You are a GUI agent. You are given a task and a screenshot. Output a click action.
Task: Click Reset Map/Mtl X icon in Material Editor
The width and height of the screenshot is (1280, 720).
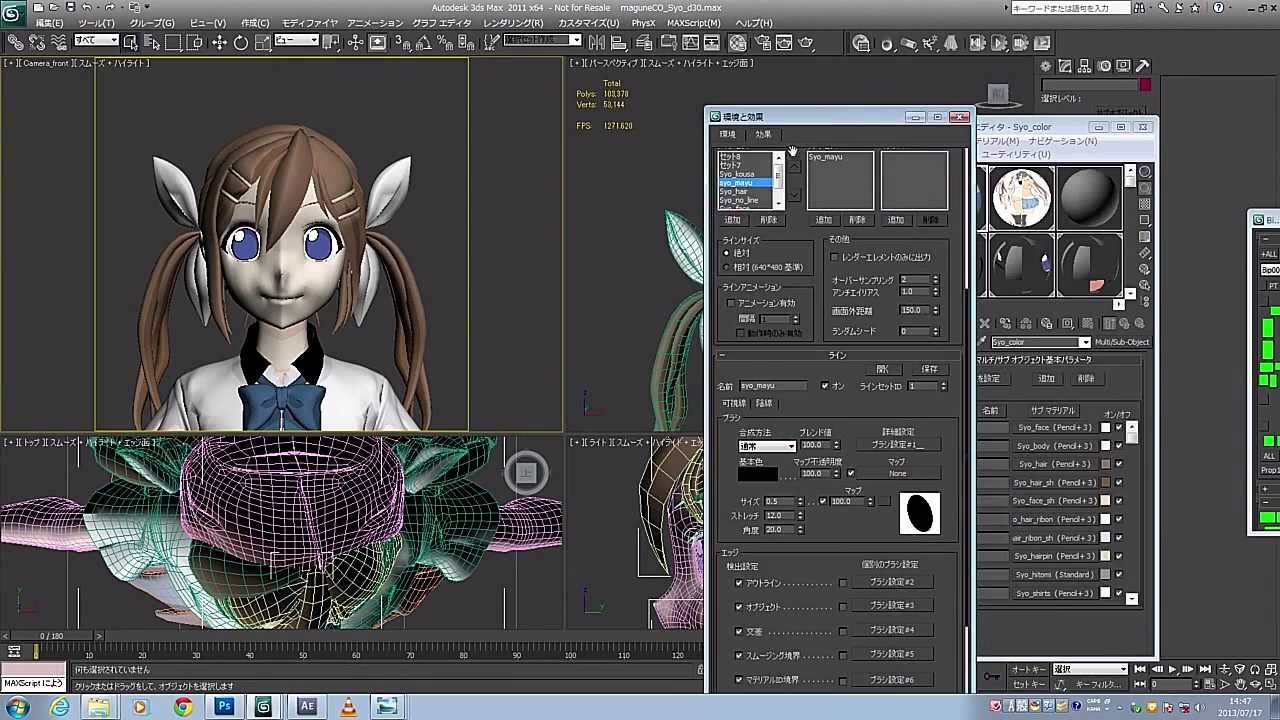(984, 324)
